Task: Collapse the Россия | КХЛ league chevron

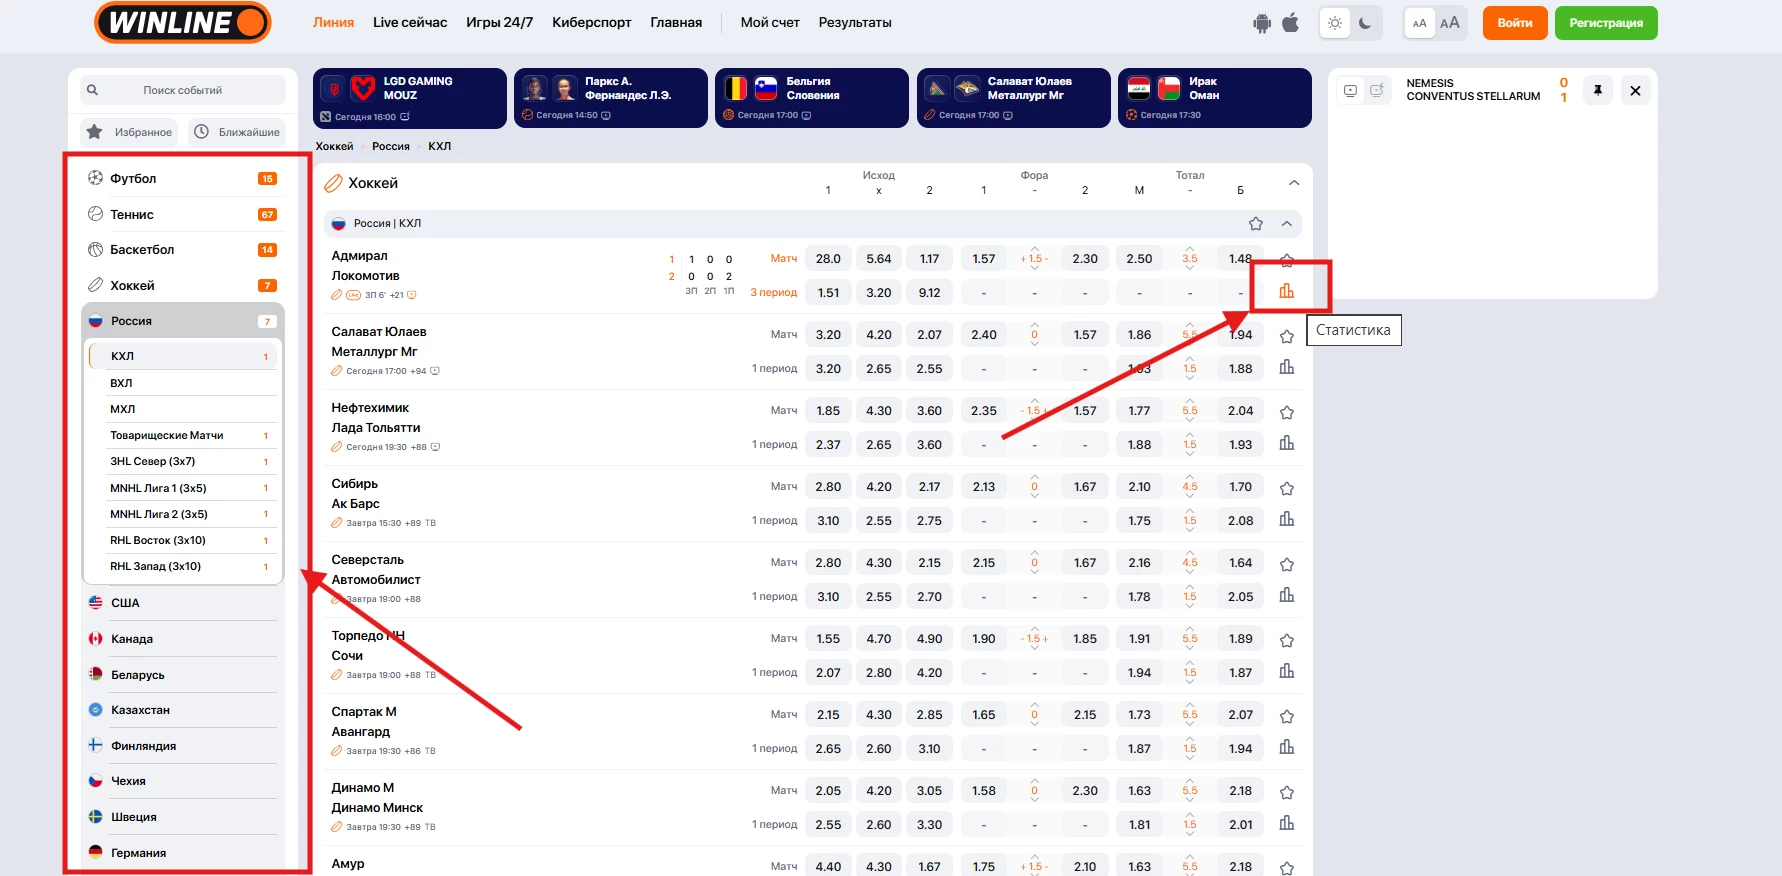Action: point(1287,224)
